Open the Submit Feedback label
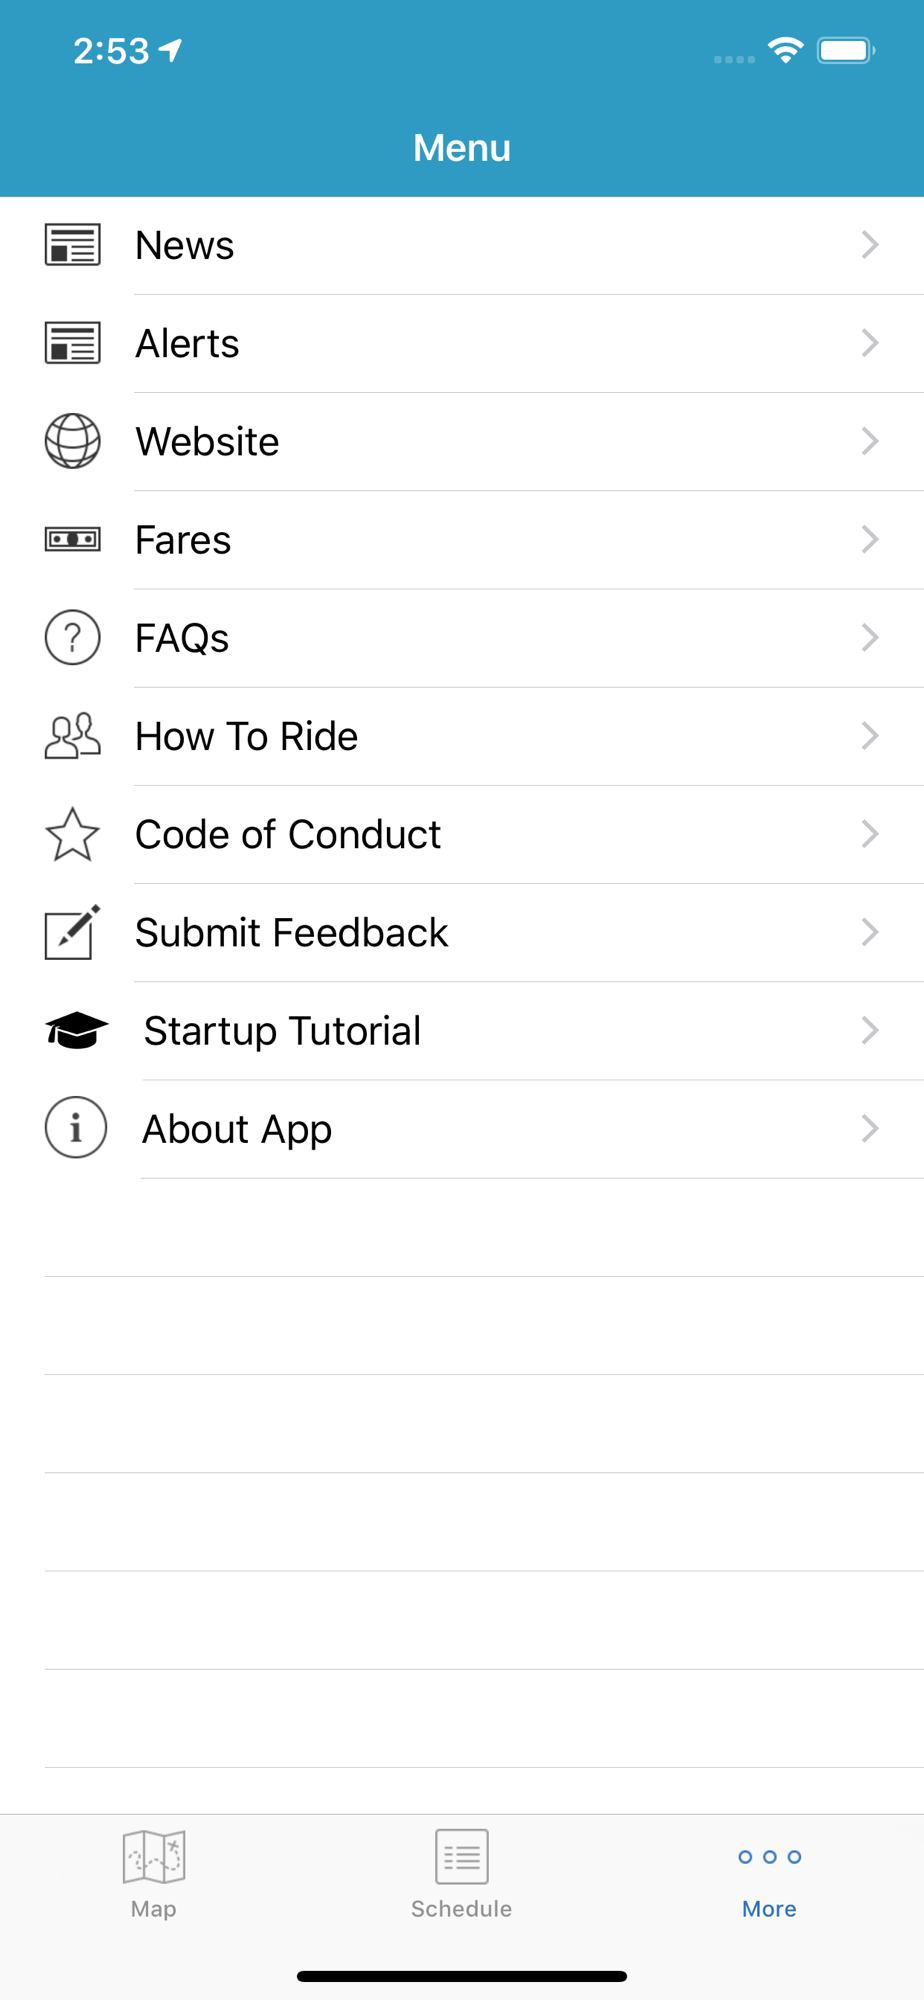Image resolution: width=924 pixels, height=2000 pixels. click(x=292, y=933)
